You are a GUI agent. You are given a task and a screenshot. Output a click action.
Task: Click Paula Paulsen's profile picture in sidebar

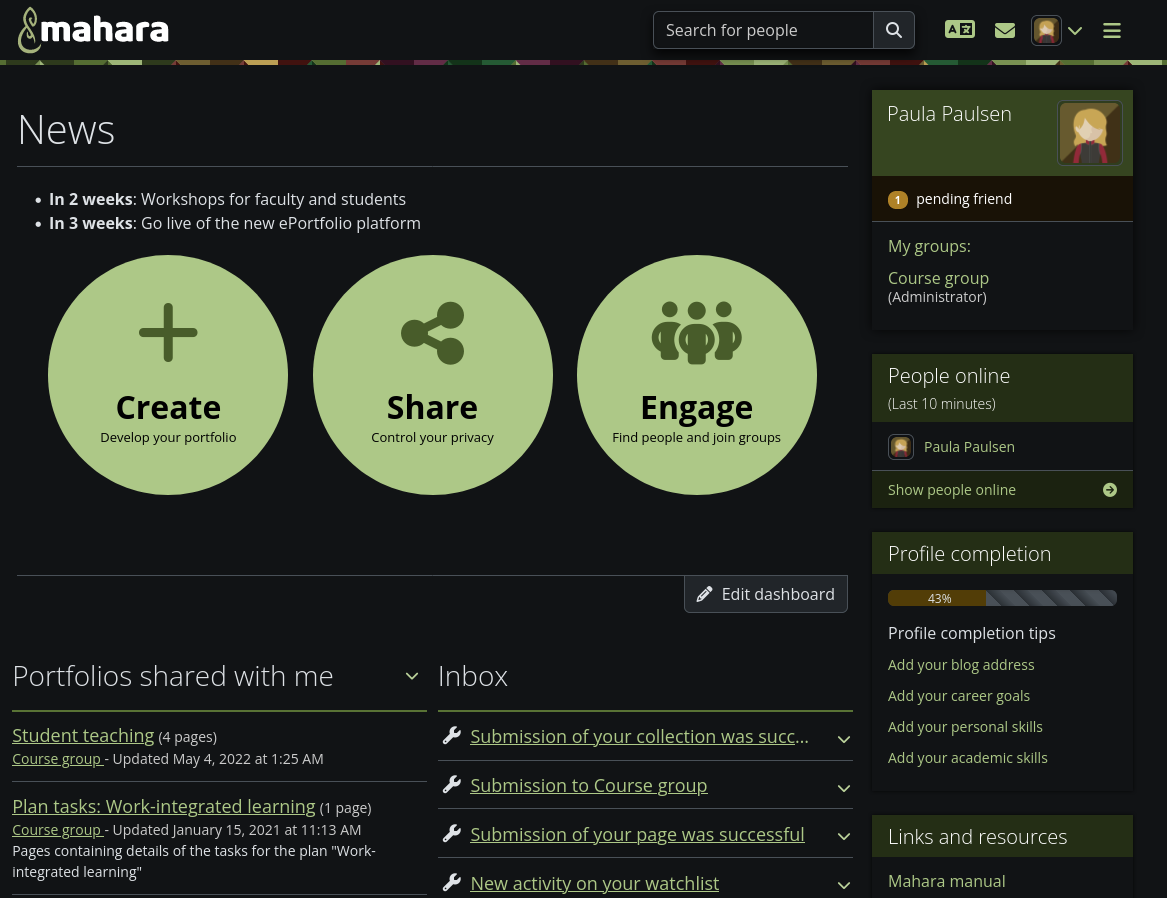pyautogui.click(x=1089, y=133)
